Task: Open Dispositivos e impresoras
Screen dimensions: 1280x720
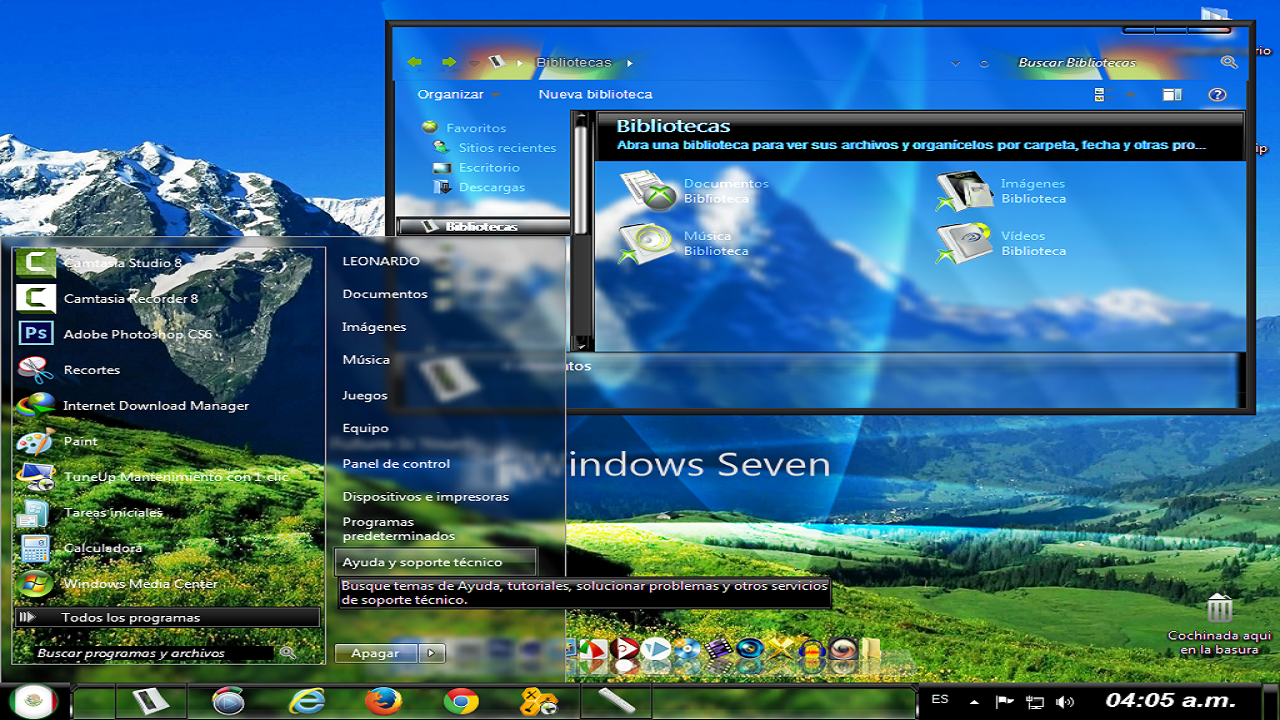Action: [x=425, y=497]
